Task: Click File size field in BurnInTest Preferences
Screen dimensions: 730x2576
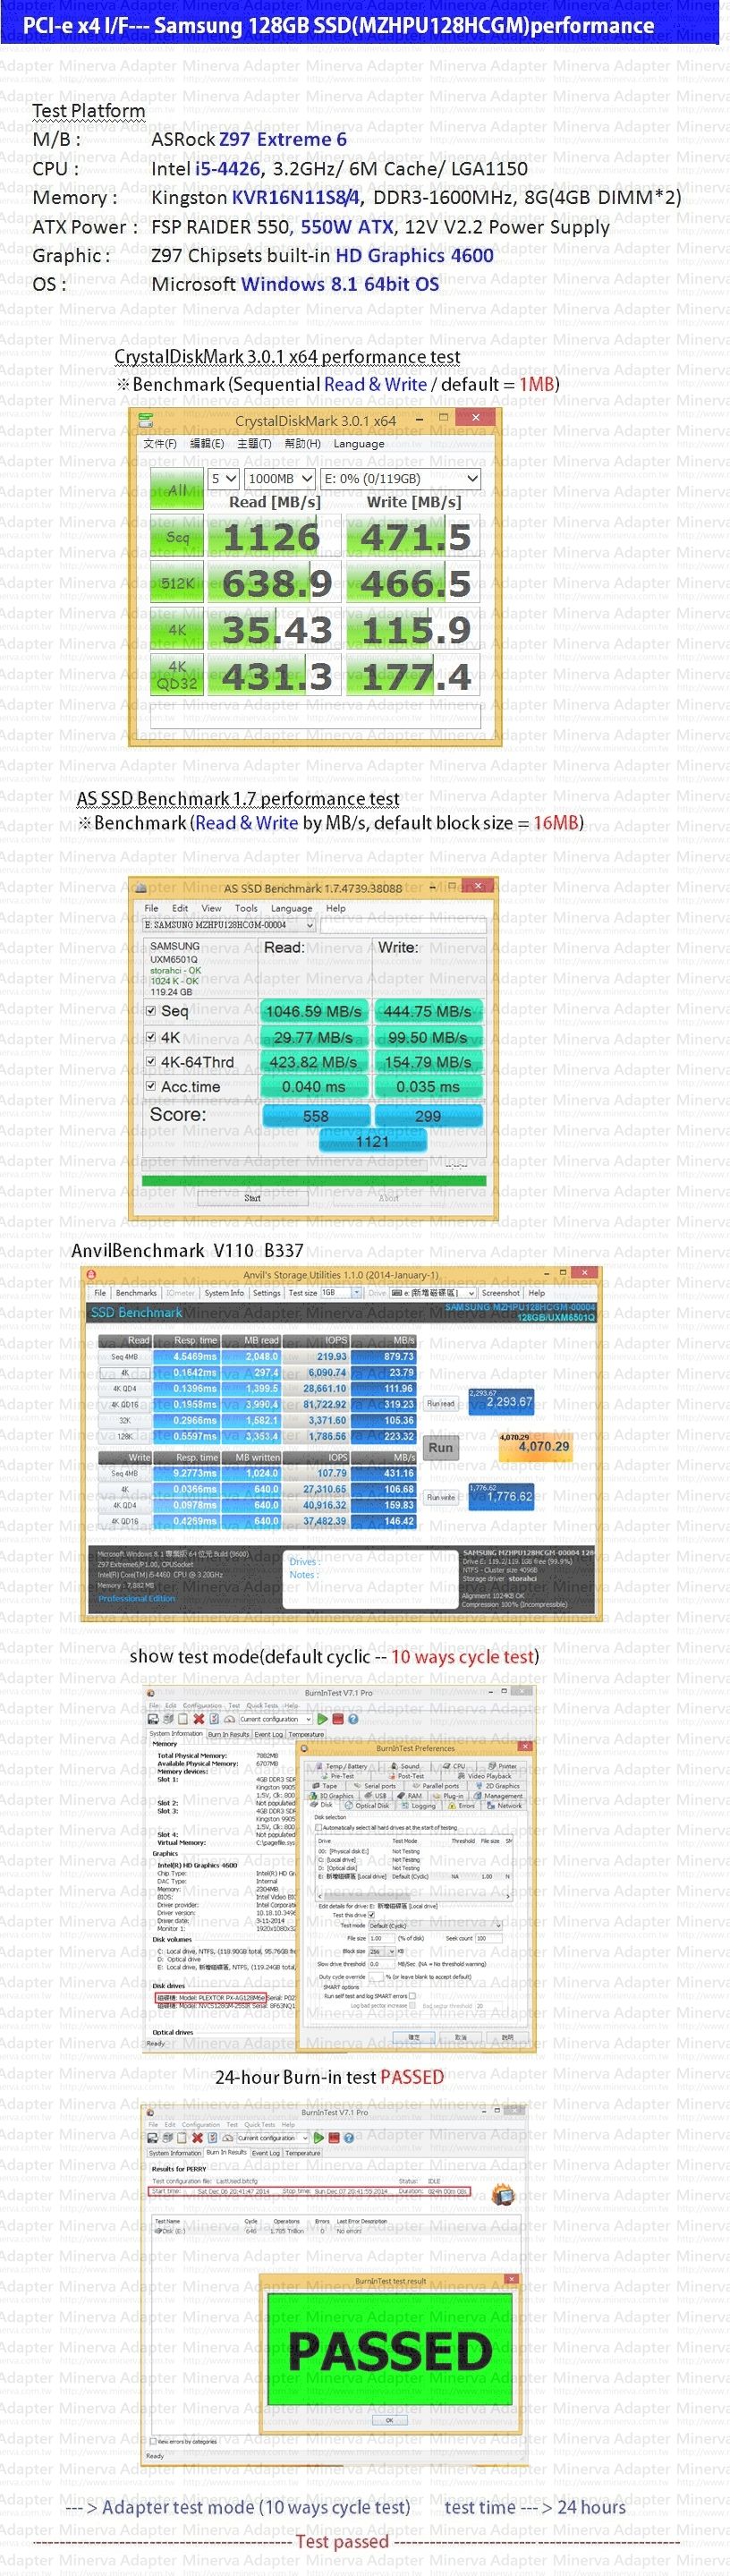Action: (x=381, y=1938)
